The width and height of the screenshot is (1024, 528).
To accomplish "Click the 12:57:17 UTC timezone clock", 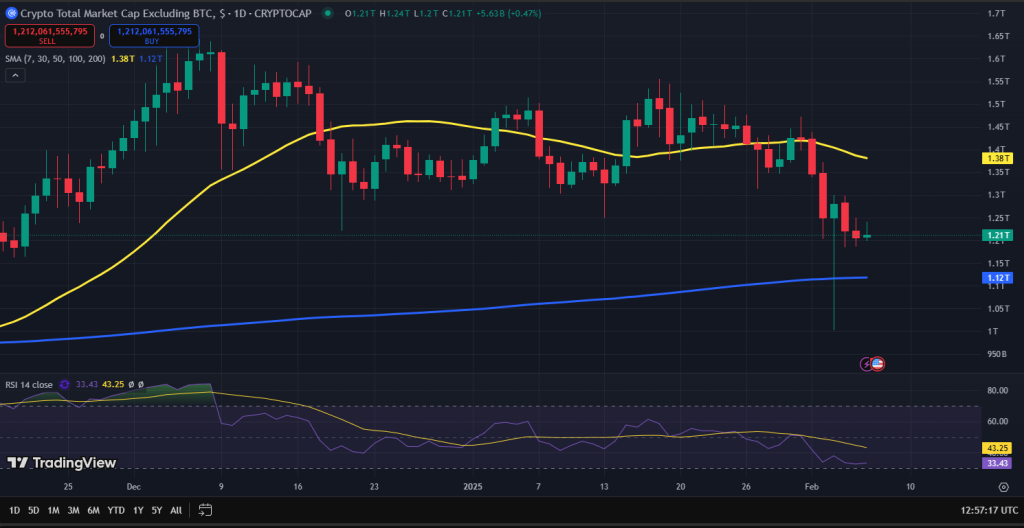I will tap(987, 510).
